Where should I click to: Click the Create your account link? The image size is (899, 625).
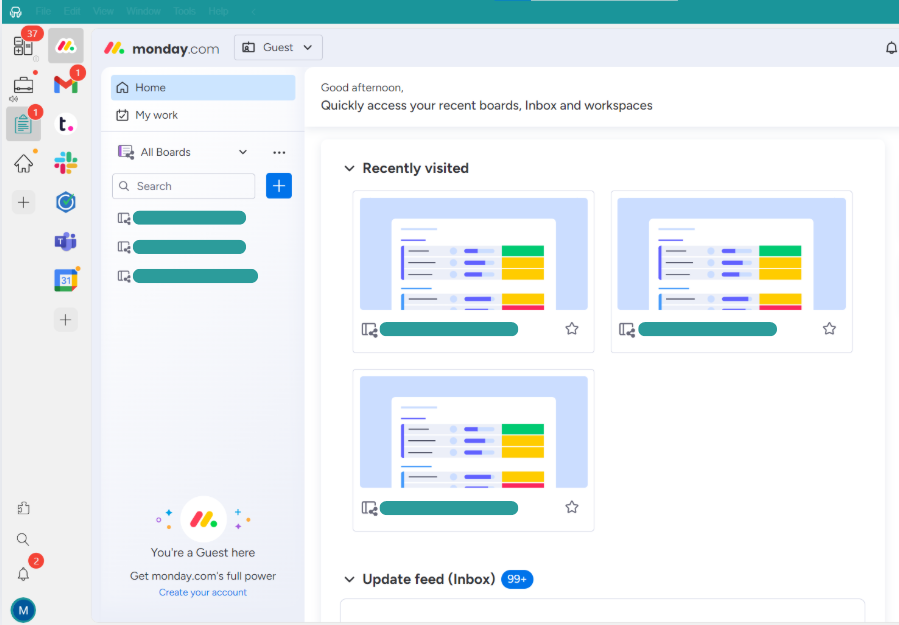pyautogui.click(x=202, y=592)
